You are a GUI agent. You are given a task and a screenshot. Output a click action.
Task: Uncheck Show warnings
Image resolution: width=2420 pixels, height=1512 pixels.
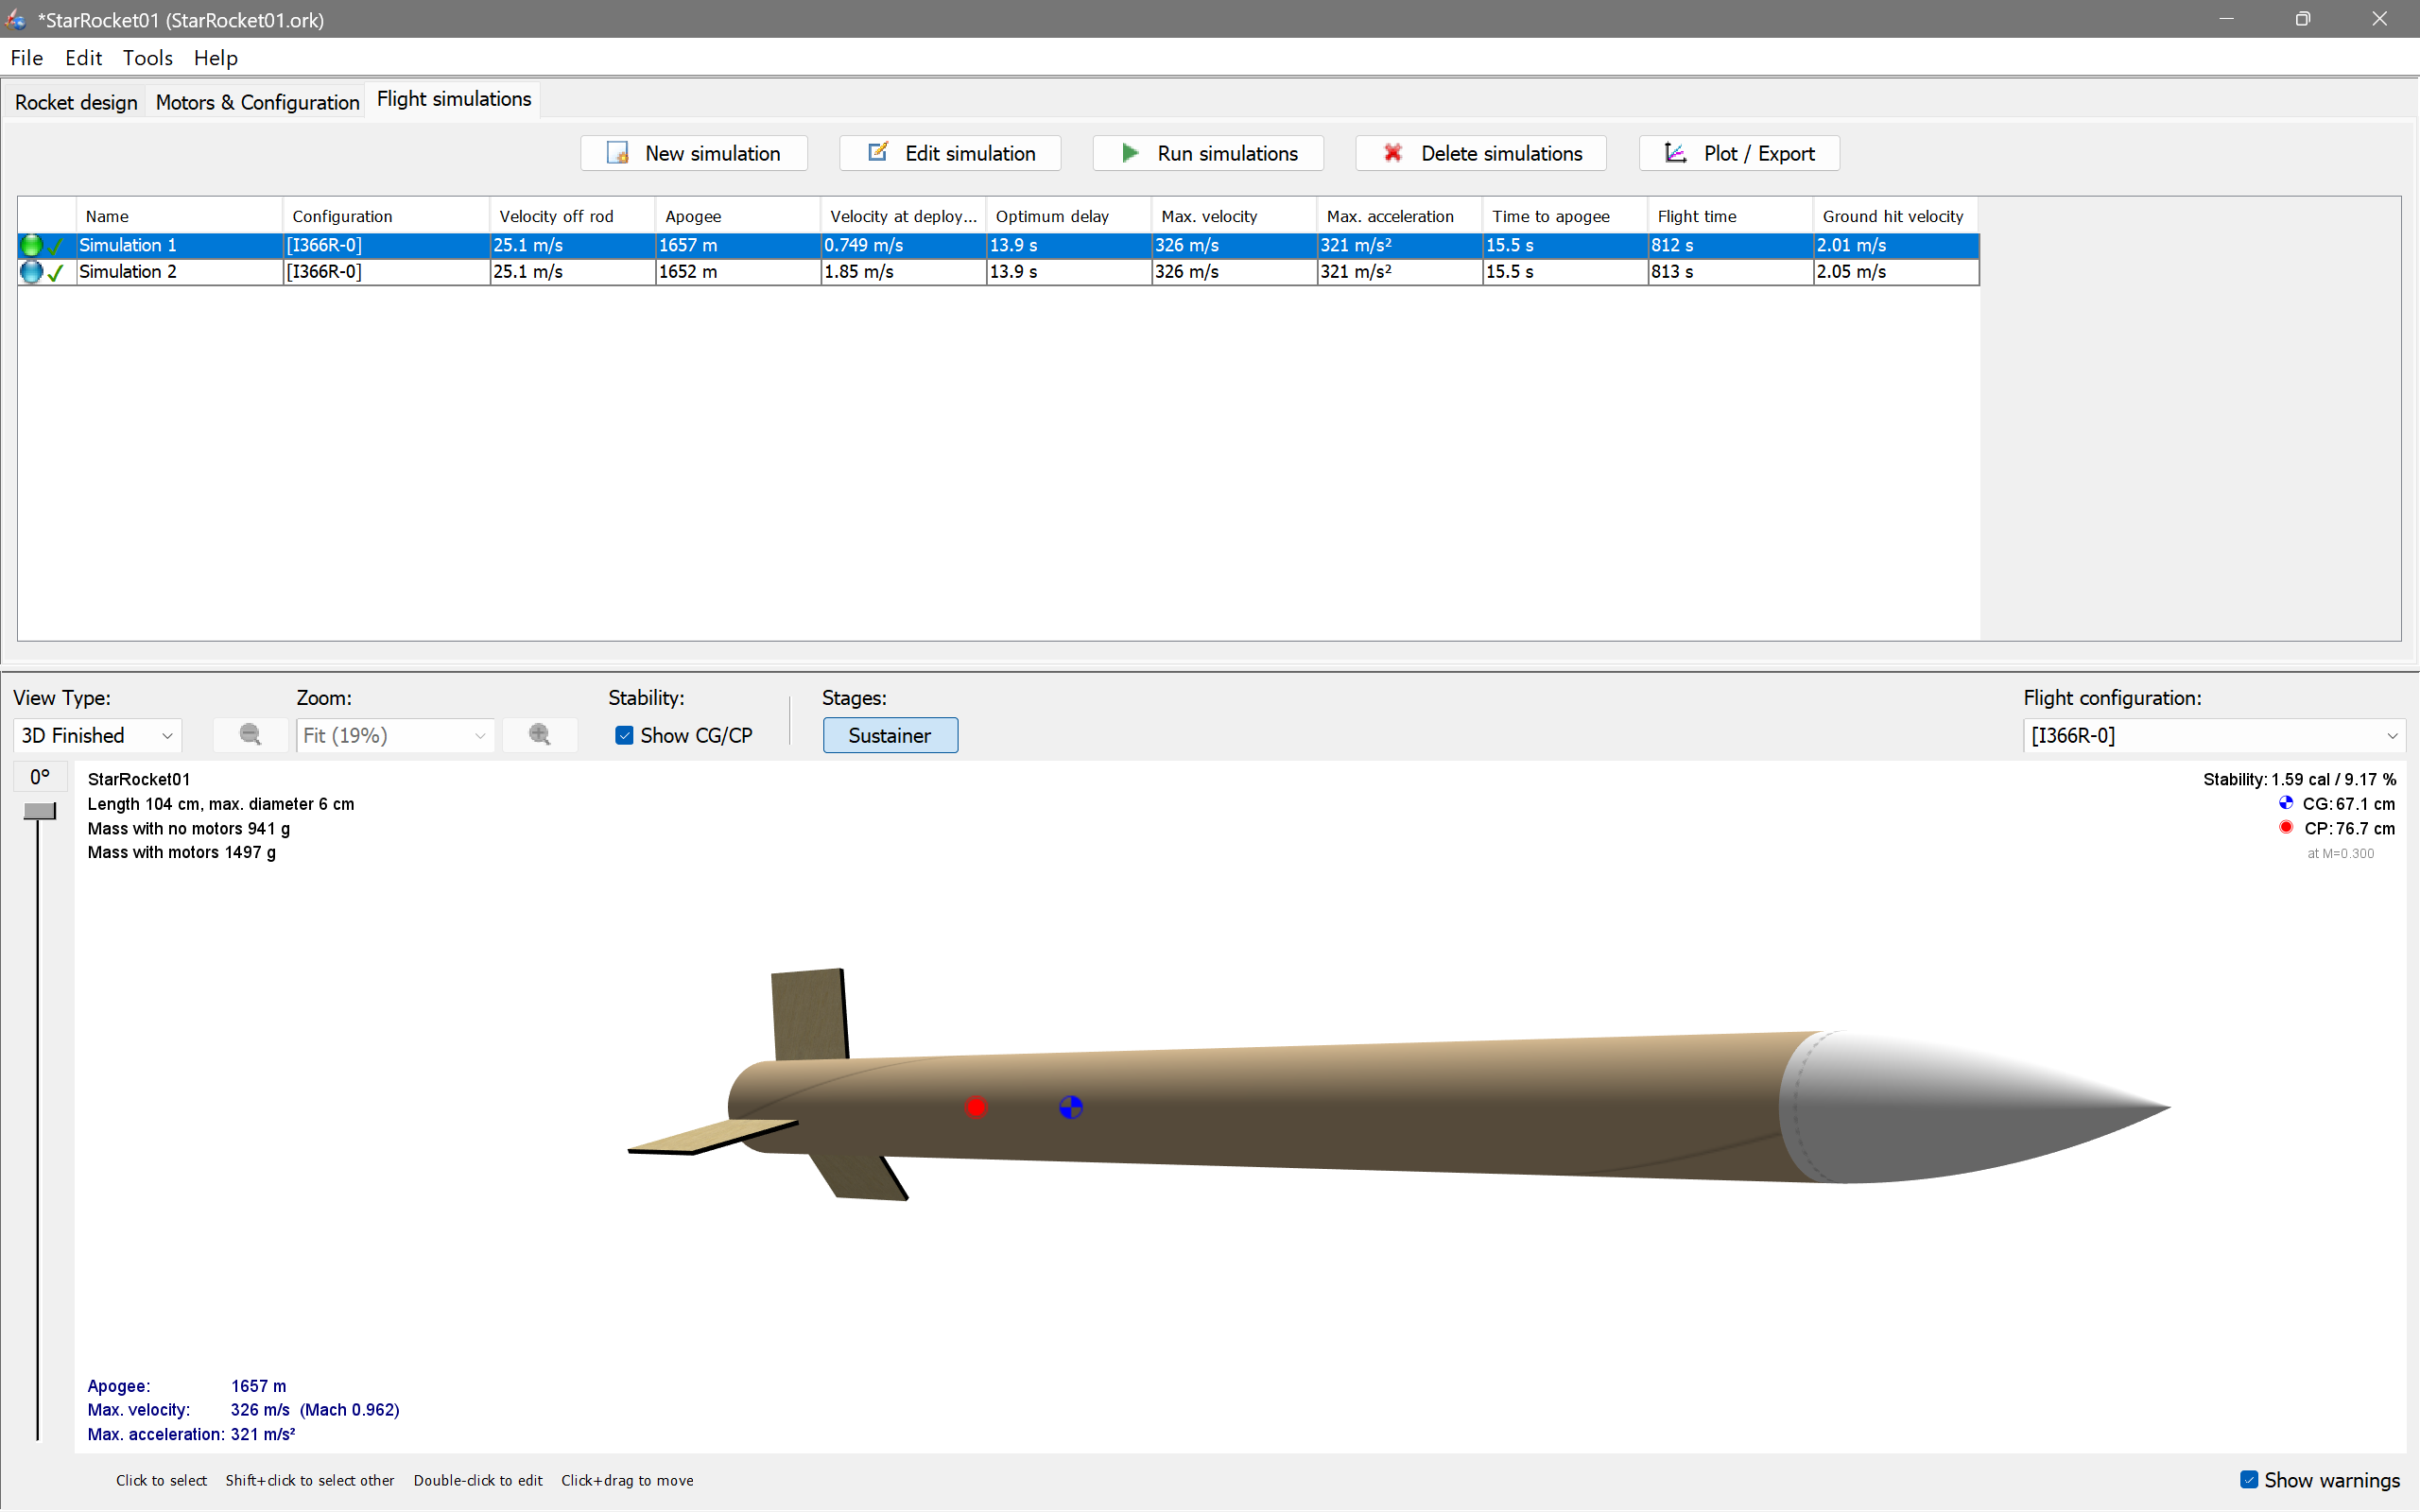(x=2250, y=1479)
